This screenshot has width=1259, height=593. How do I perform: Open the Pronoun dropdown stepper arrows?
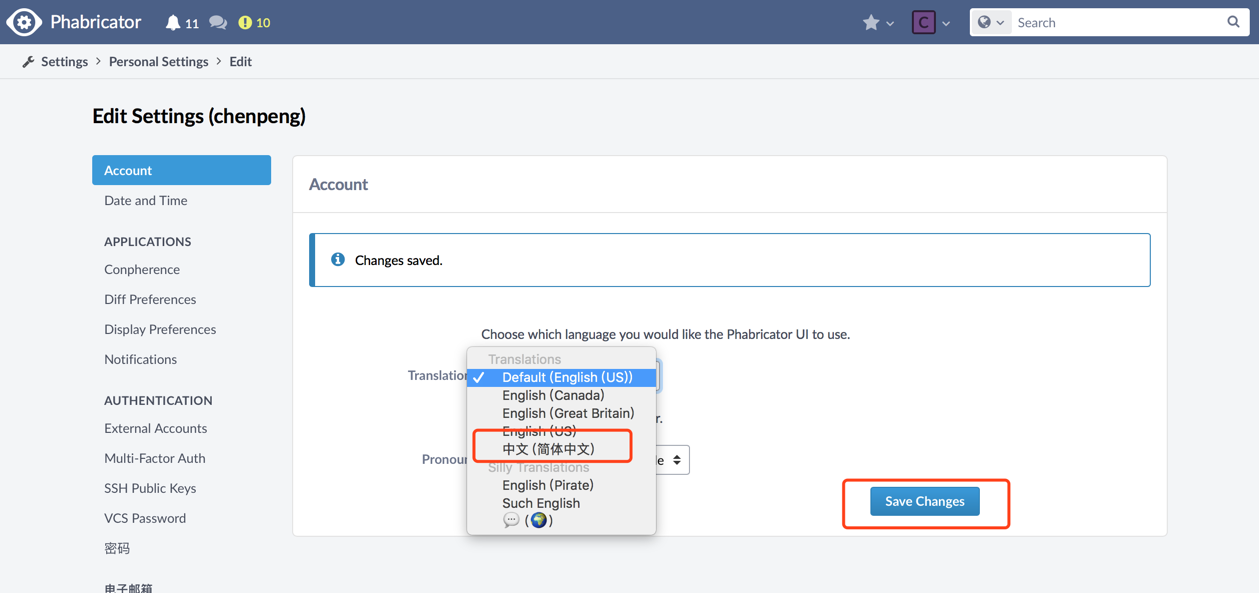[x=677, y=460]
